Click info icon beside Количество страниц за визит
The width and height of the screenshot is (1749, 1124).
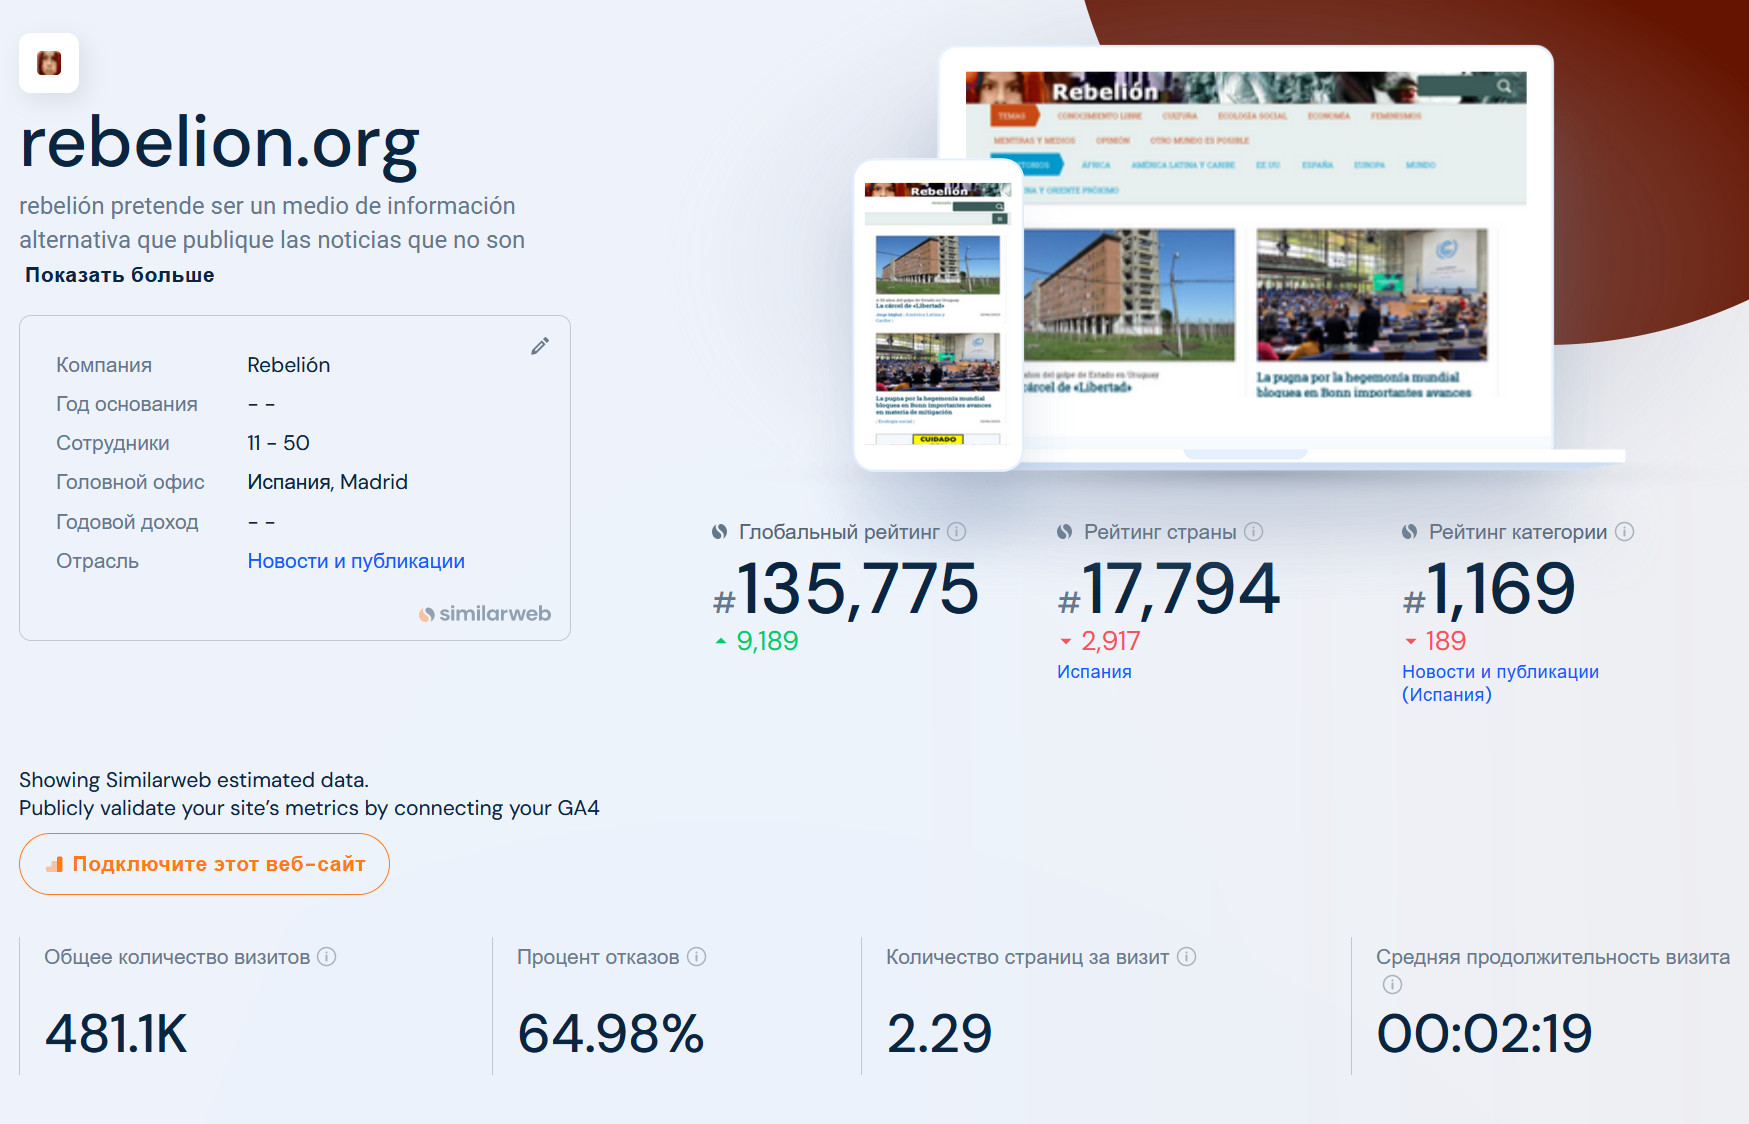[x=1187, y=957]
